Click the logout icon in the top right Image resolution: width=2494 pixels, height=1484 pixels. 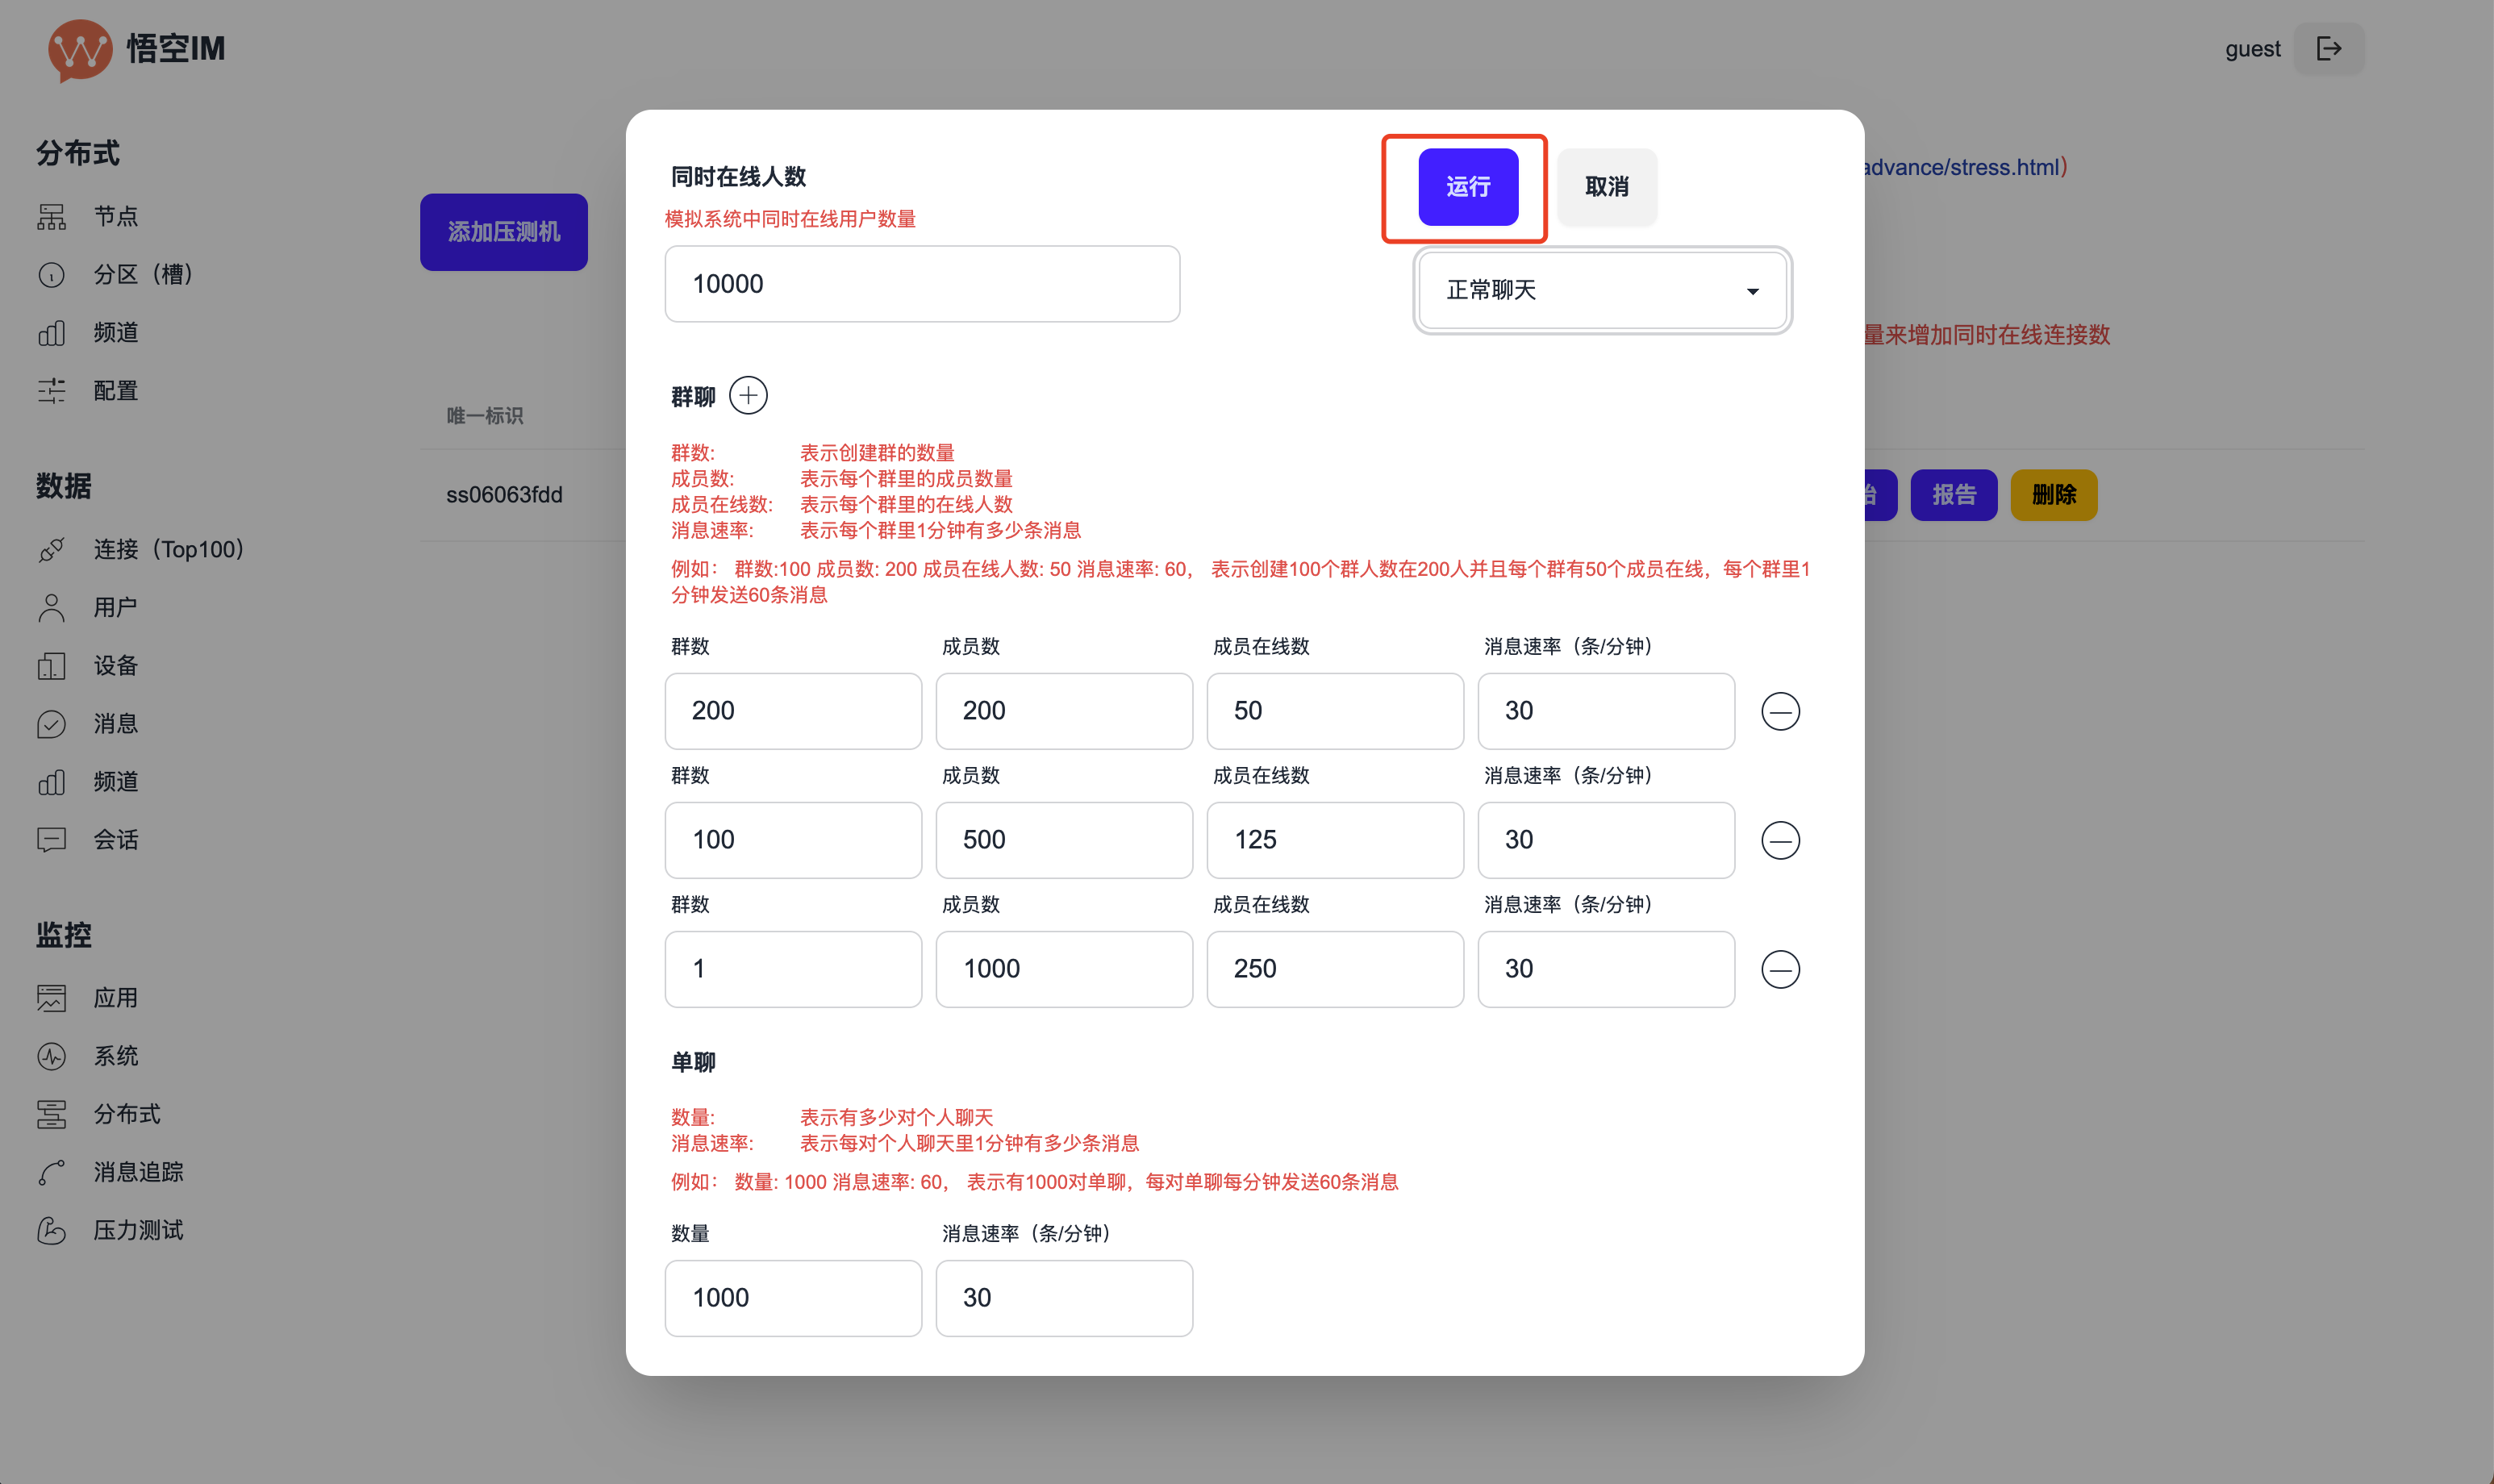pyautogui.click(x=2329, y=47)
